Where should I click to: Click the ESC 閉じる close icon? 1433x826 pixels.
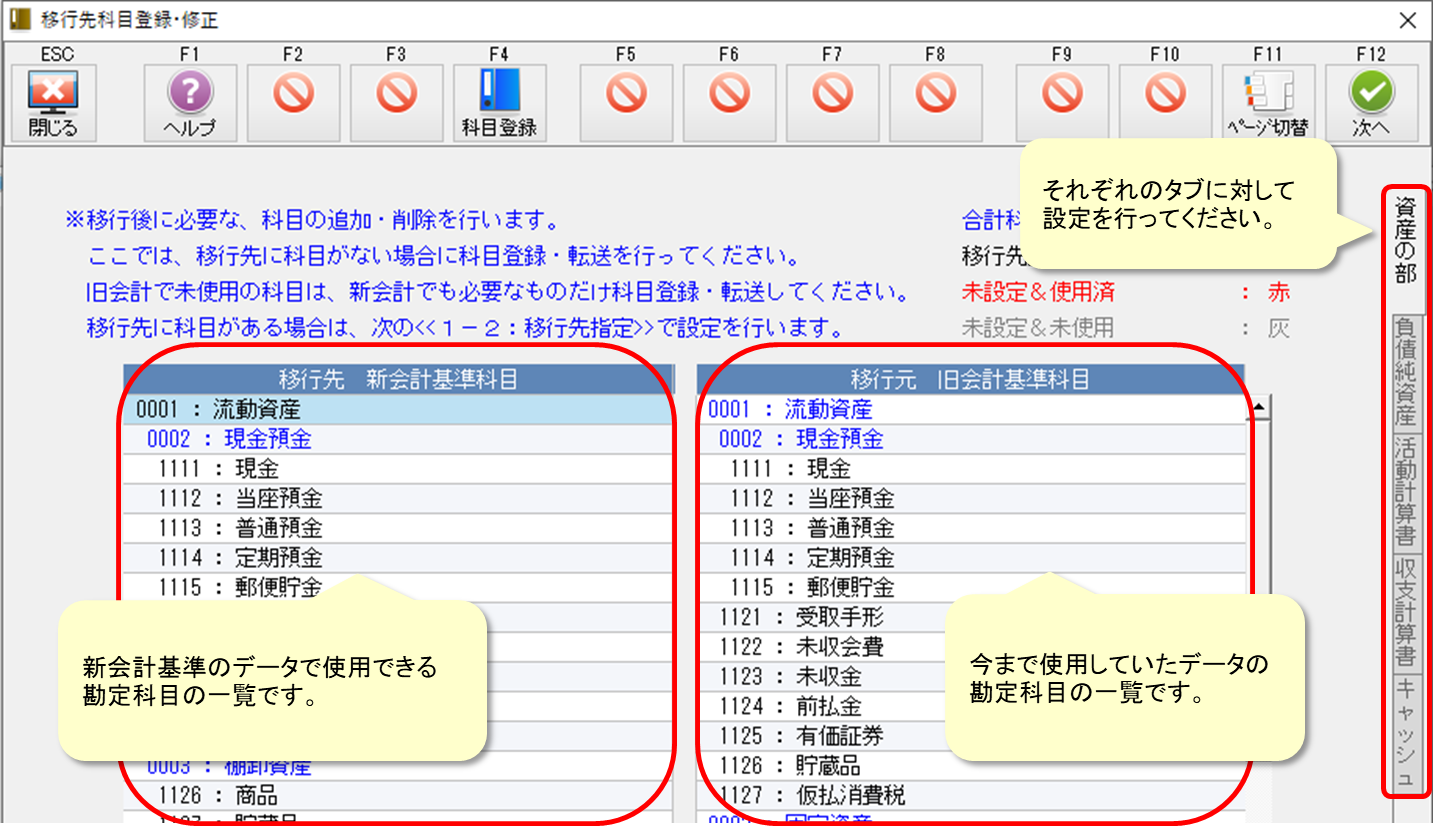pyautogui.click(x=52, y=103)
